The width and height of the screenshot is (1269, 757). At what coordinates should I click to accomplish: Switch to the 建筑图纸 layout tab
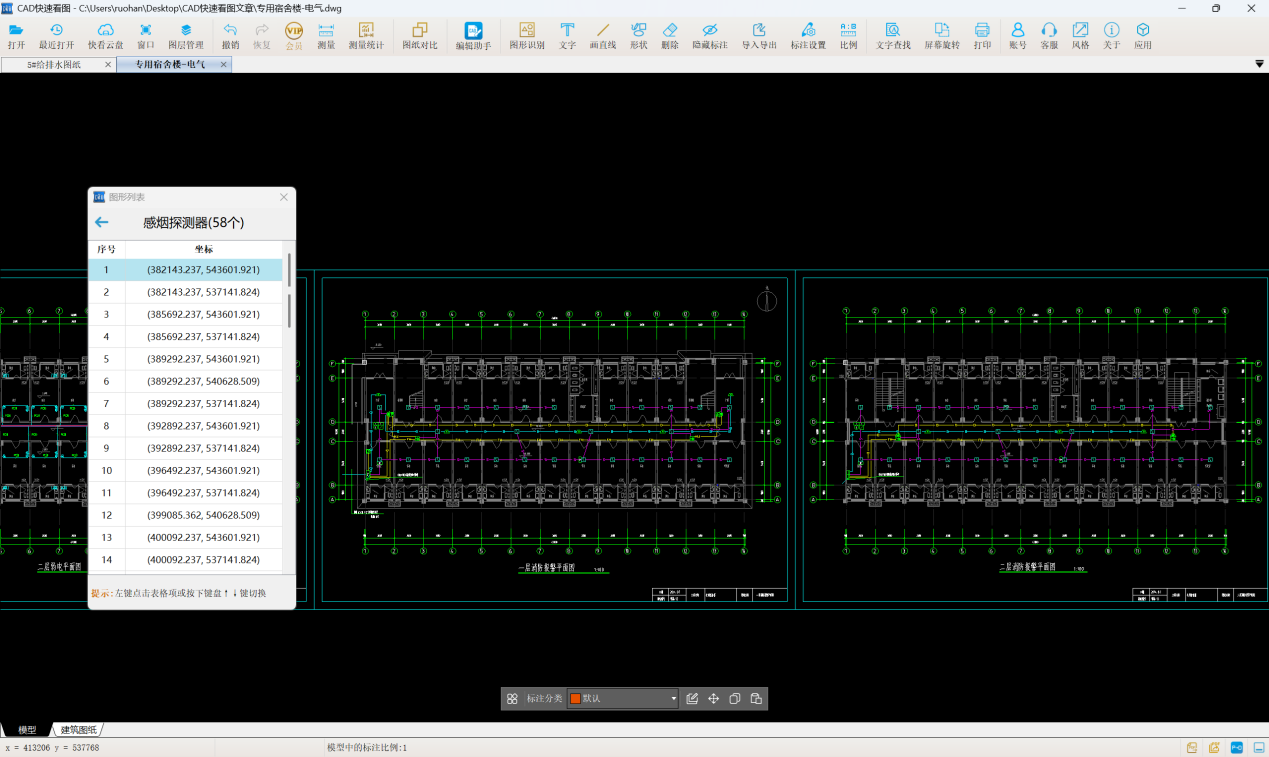pyautogui.click(x=79, y=730)
